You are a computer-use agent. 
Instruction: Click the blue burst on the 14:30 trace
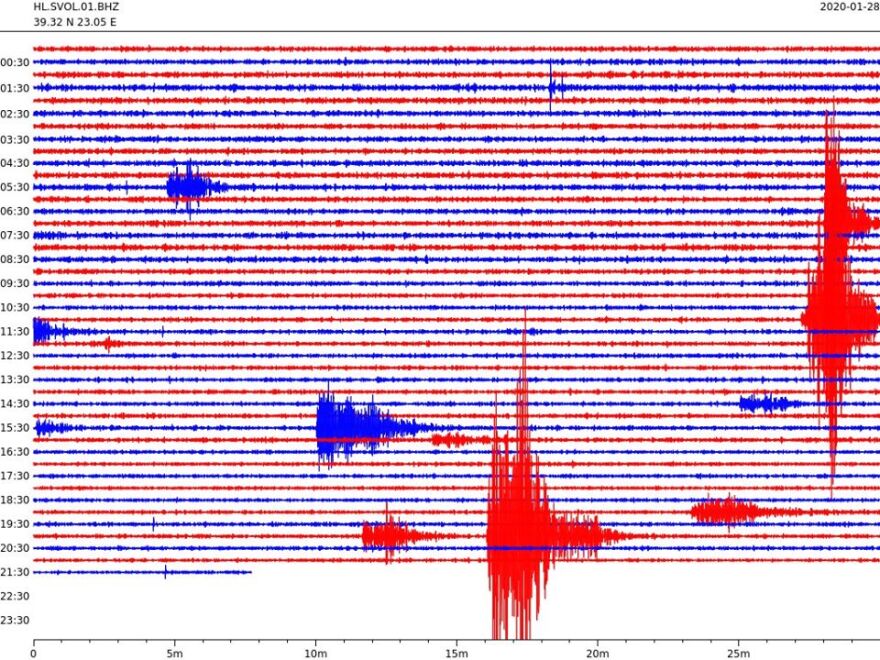pyautogui.click(x=765, y=403)
